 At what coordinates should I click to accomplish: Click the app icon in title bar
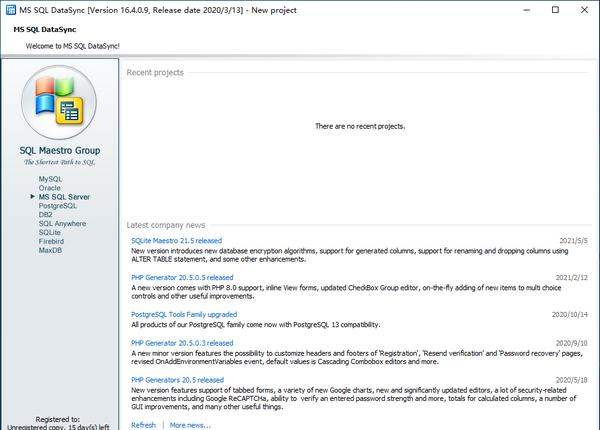pos(11,10)
